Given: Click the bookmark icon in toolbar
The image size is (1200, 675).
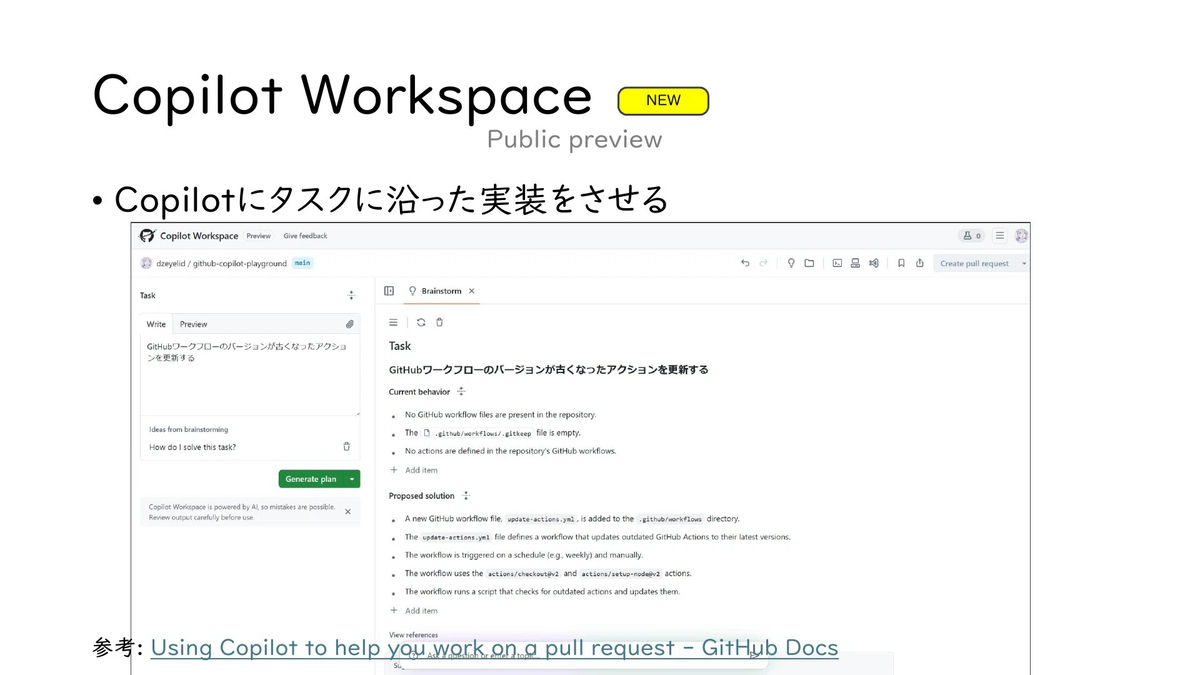Looking at the screenshot, I should pyautogui.click(x=901, y=263).
